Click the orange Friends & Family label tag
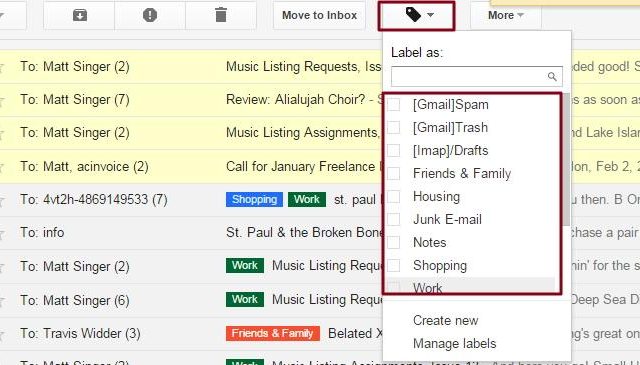 click(273, 333)
